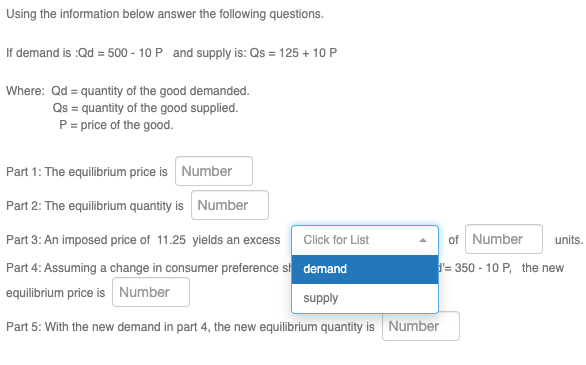586x365 pixels.
Task: Activate the Part 5 new equilibrium quantity field
Action: 421,326
